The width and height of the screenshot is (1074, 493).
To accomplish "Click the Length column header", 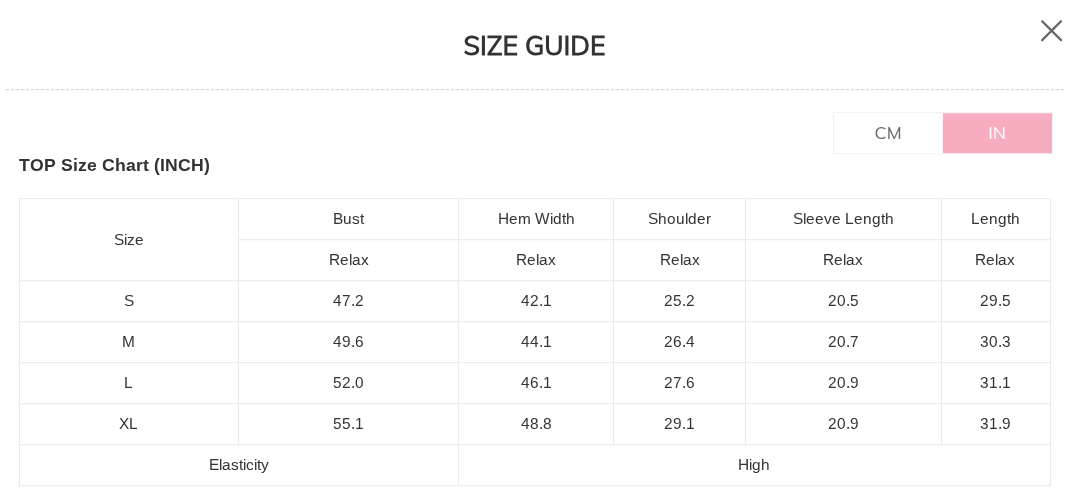I will [x=995, y=219].
